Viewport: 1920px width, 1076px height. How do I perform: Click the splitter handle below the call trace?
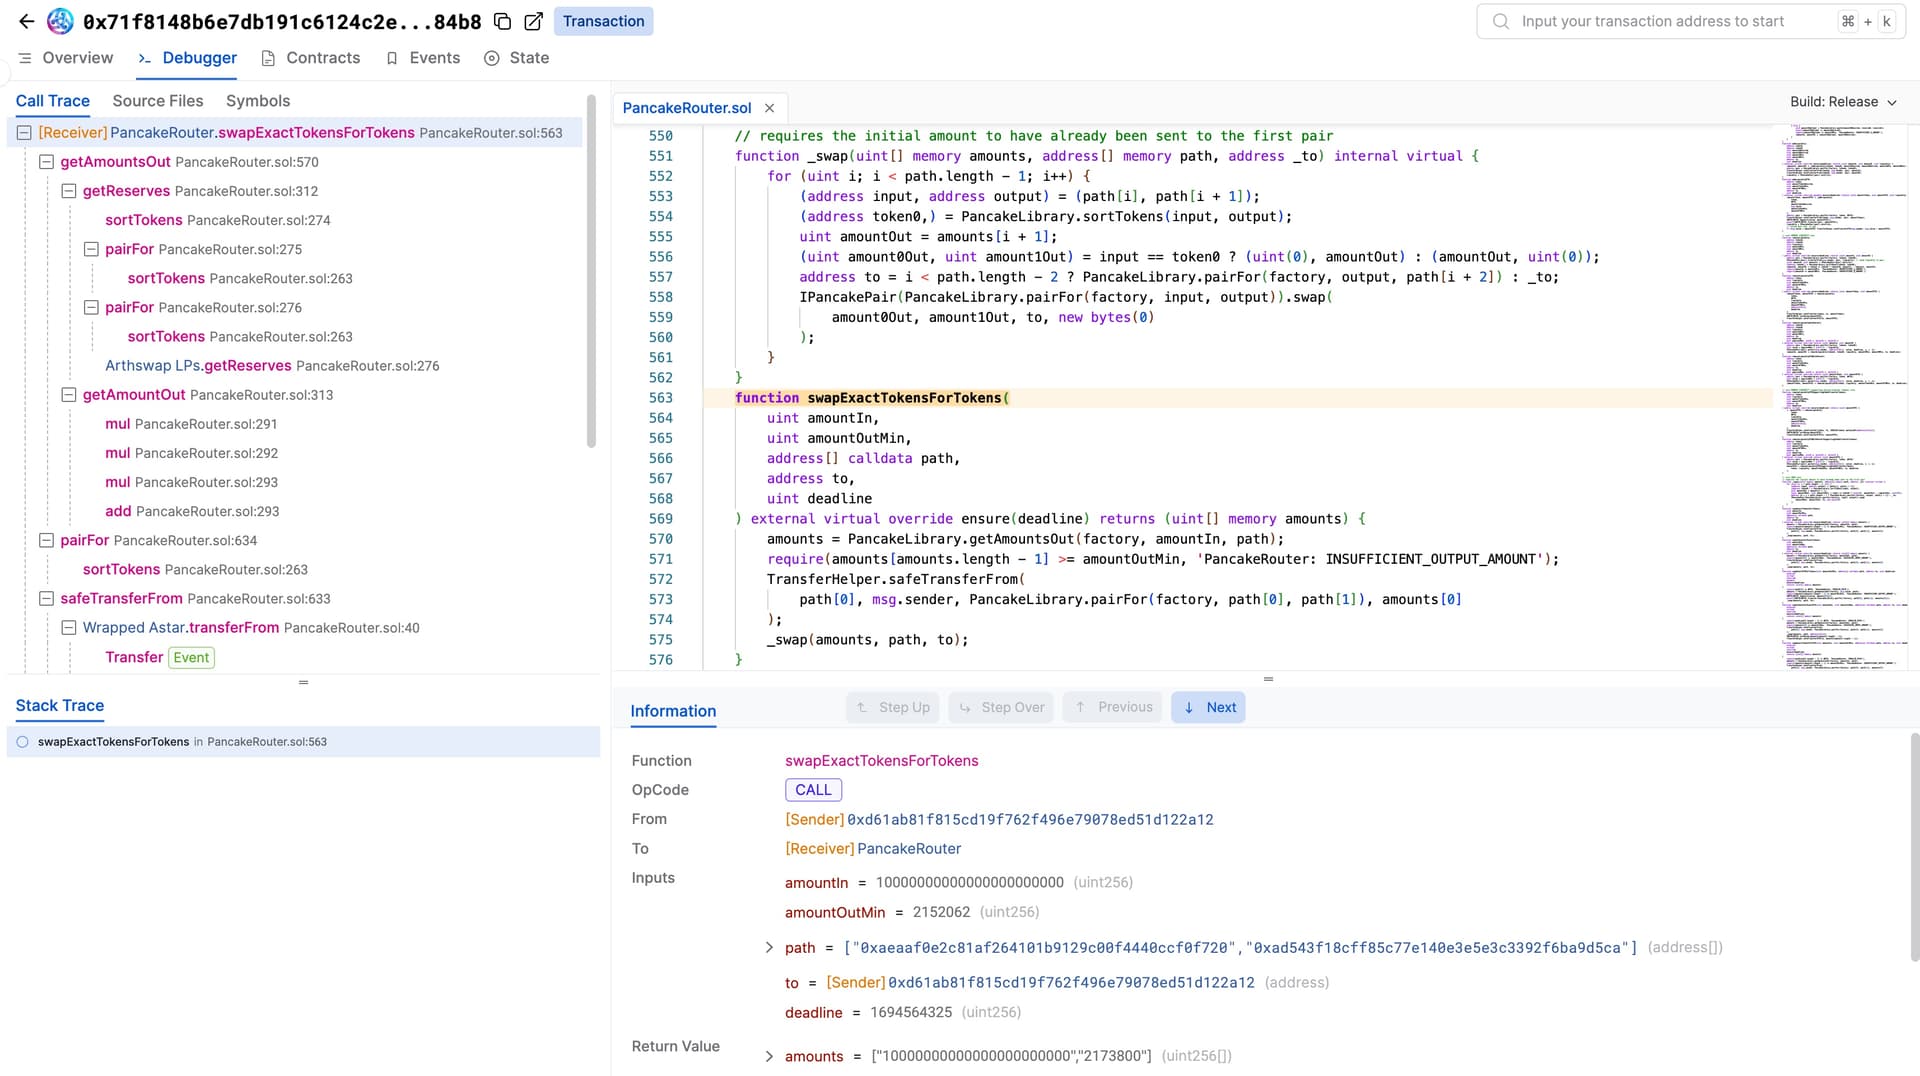tap(303, 683)
